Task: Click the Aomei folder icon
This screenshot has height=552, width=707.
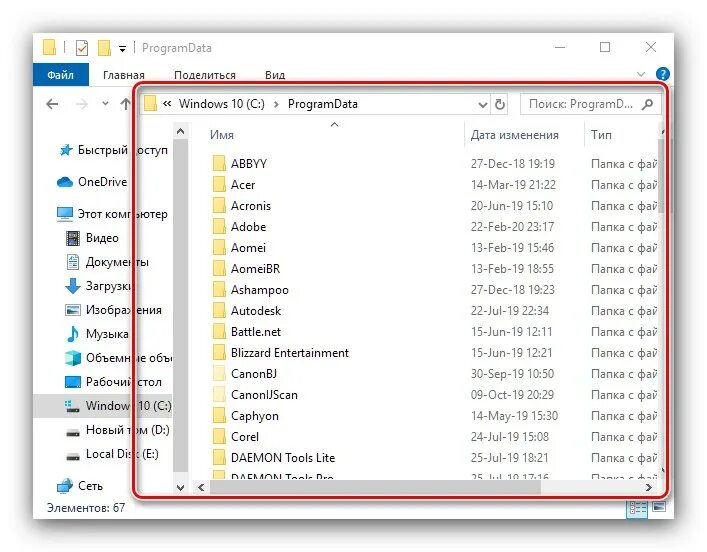Action: (x=219, y=247)
